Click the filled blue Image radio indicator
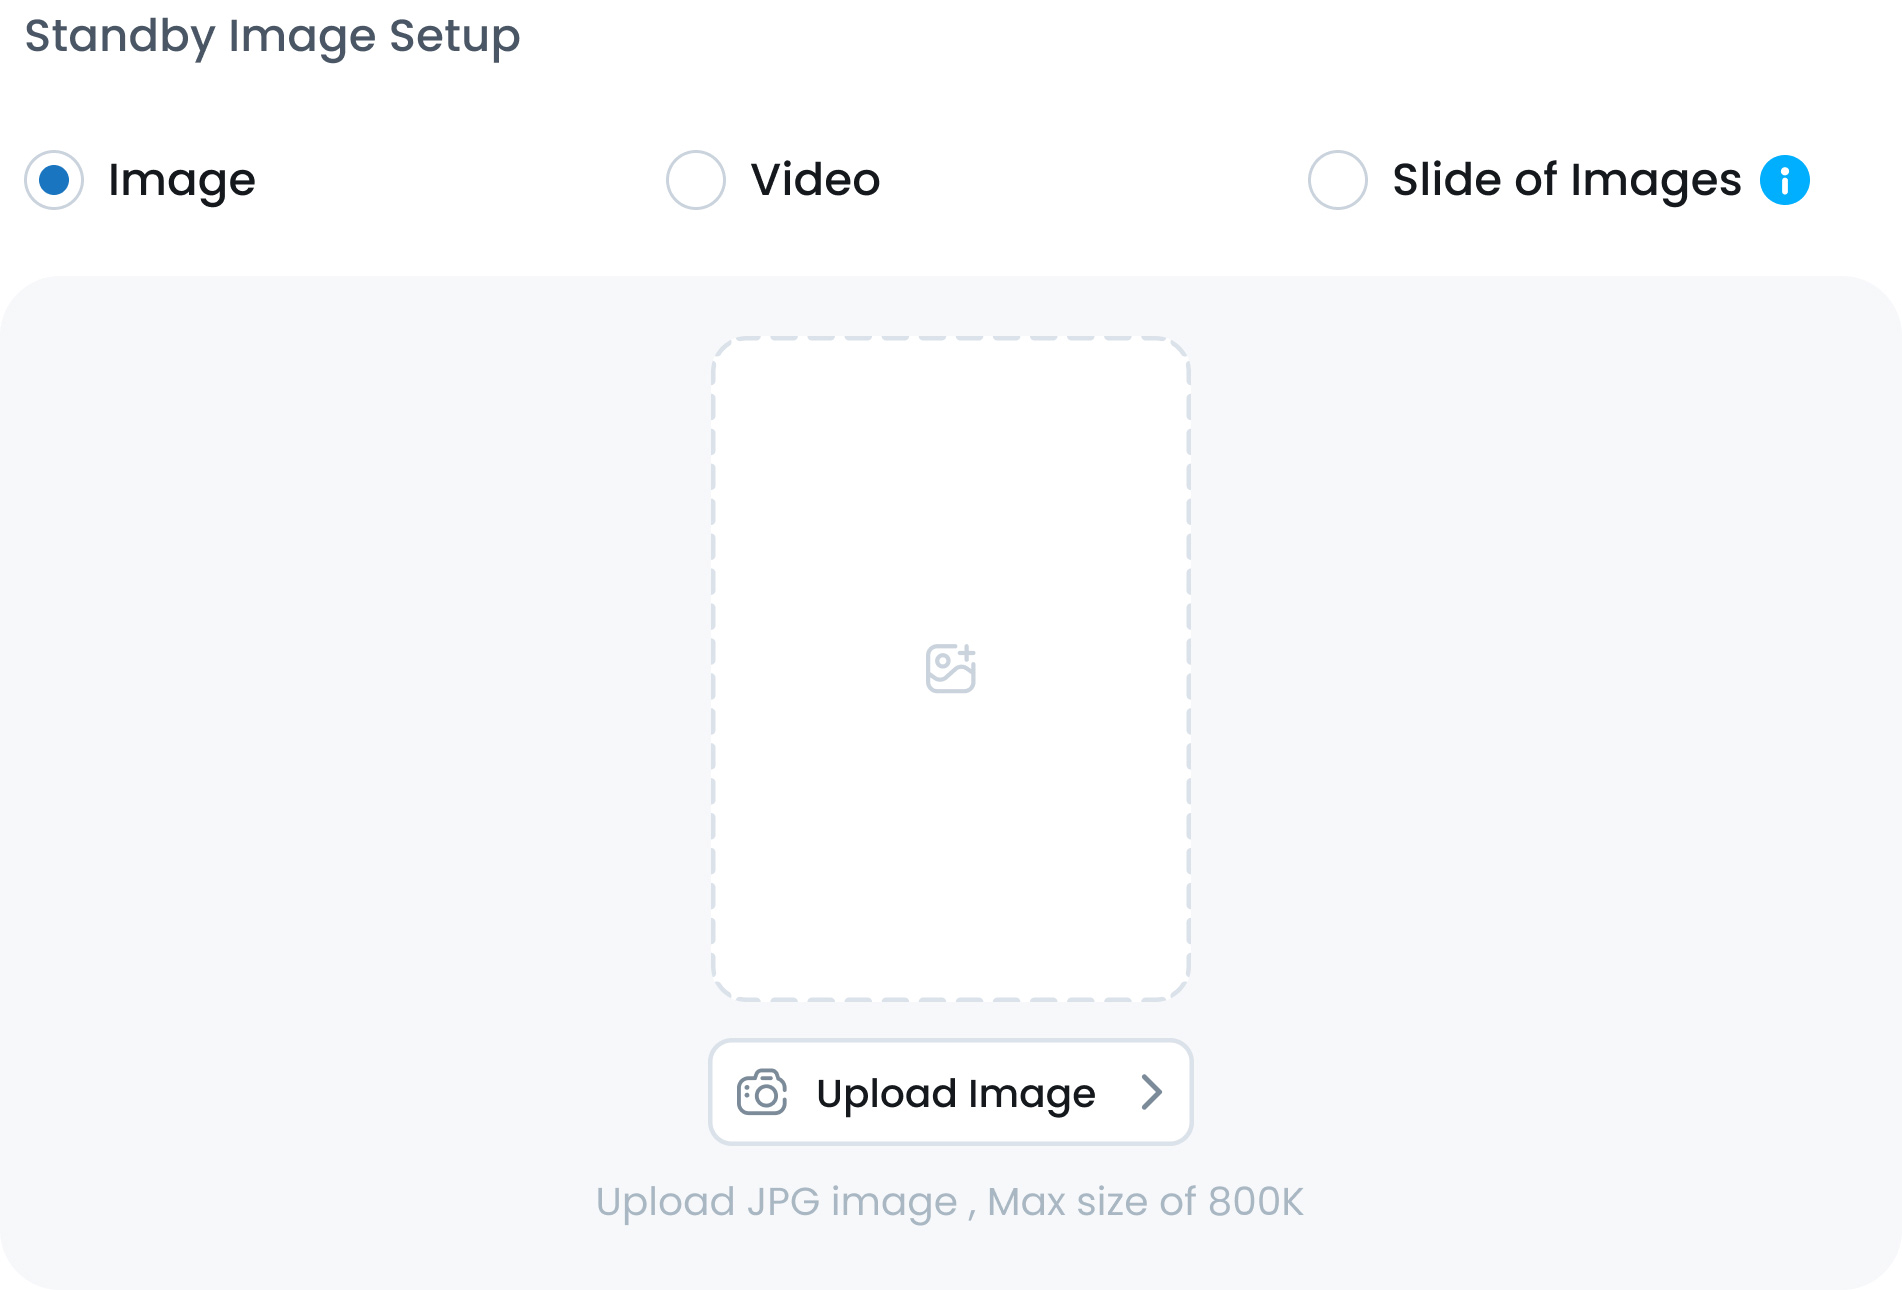 [x=55, y=180]
